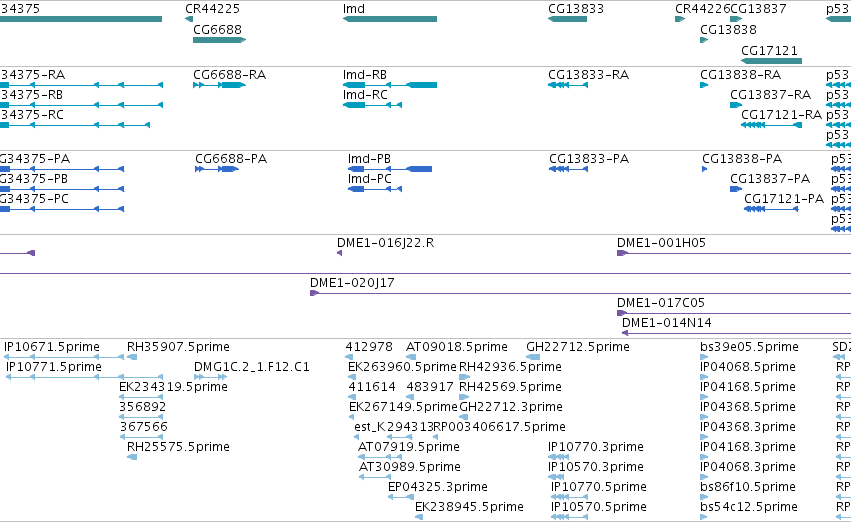Select EST IP10770.3prime
Viewport: 851px width, 522px height.
pyautogui.click(x=558, y=457)
